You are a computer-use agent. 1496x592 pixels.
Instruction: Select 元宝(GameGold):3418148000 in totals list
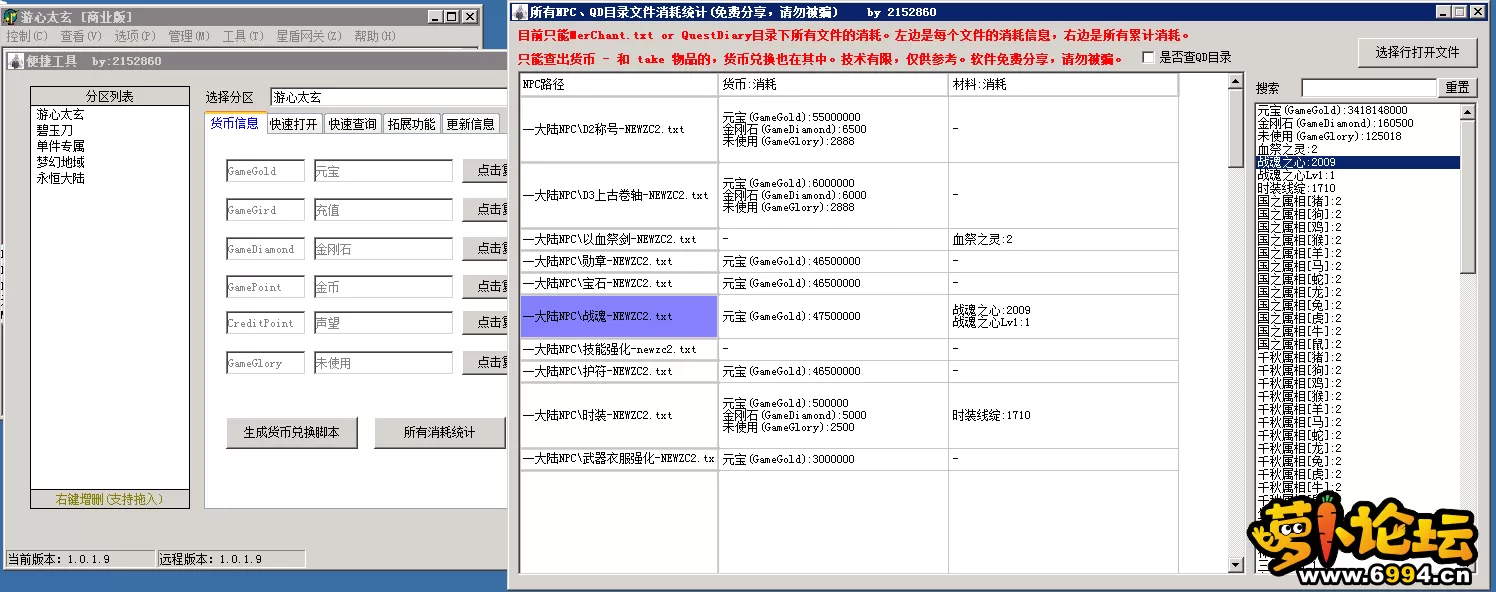(1357, 110)
